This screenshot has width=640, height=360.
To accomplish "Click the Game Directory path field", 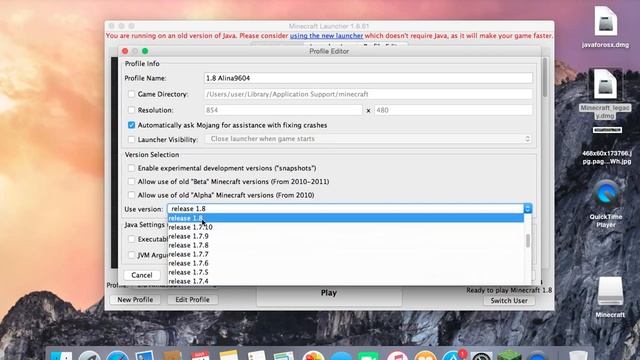I will click(x=368, y=94).
